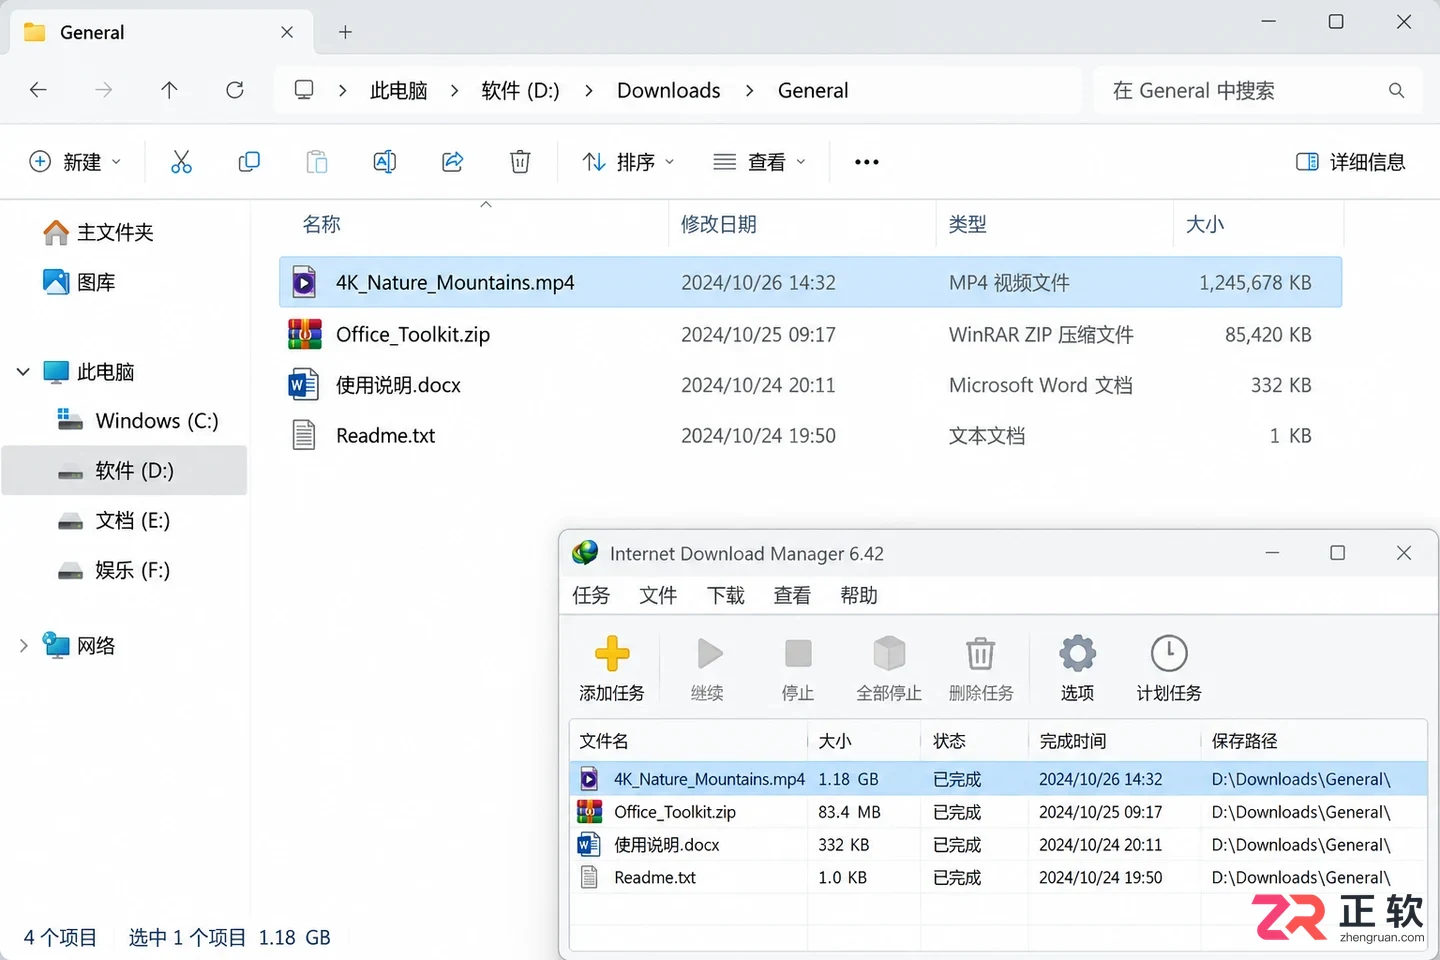The image size is (1440, 960).
Task: Open the View (查看) dropdown
Action: (x=760, y=162)
